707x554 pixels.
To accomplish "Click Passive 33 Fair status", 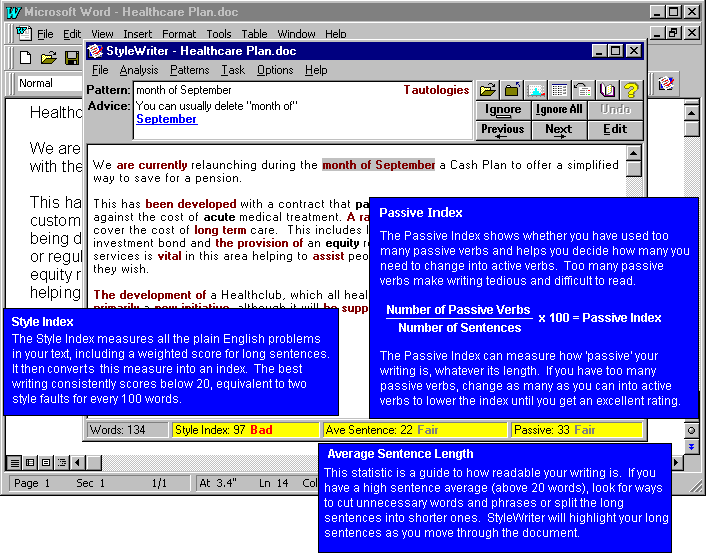I will pos(577,430).
